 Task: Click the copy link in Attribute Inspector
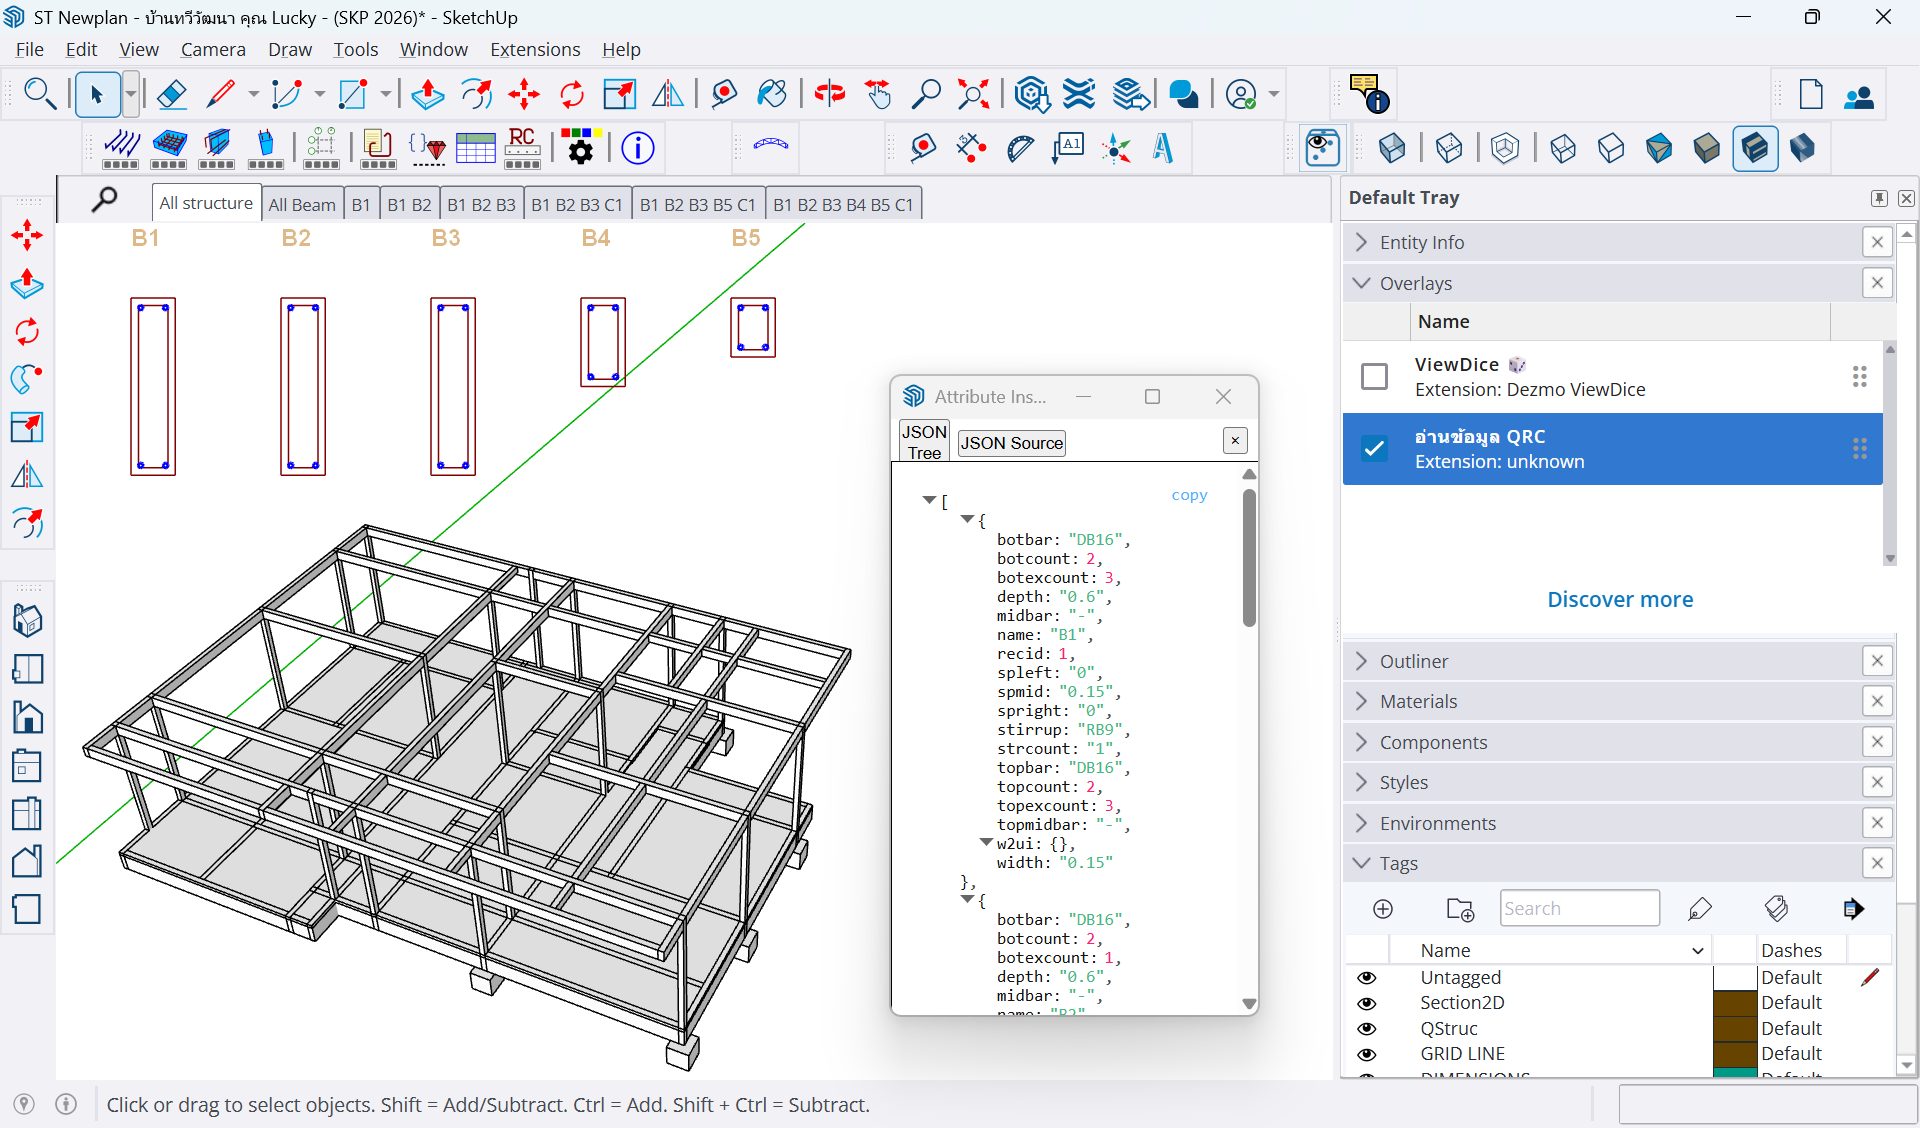pyautogui.click(x=1189, y=495)
